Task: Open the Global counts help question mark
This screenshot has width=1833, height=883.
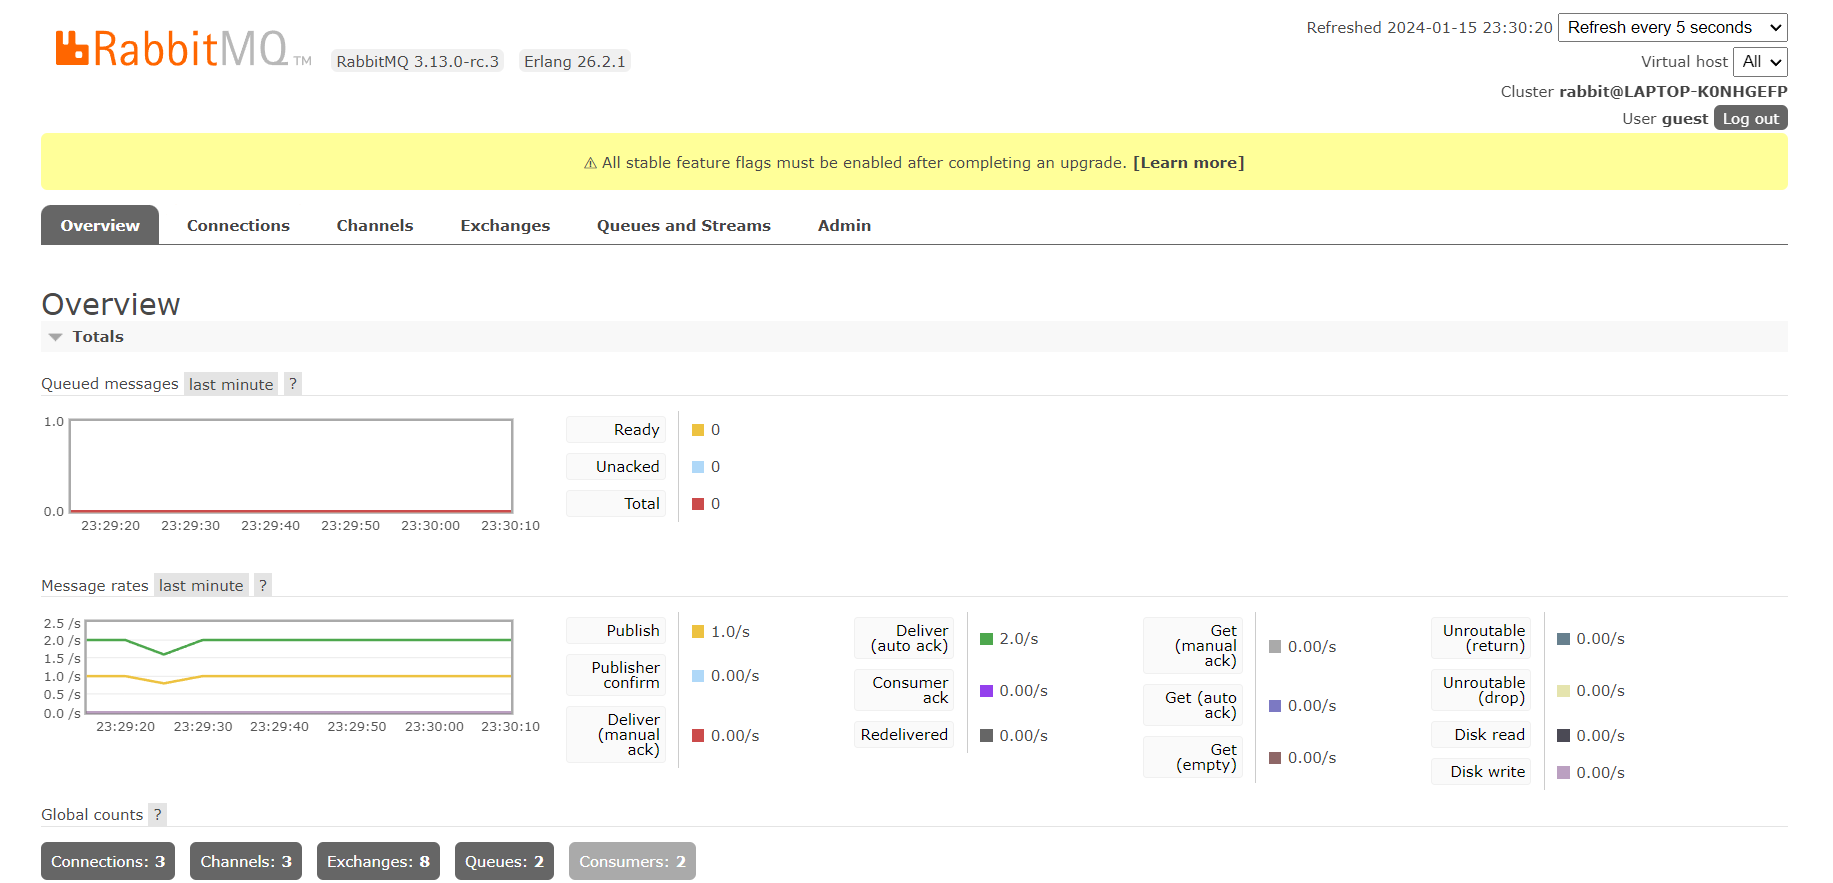Action: (157, 814)
